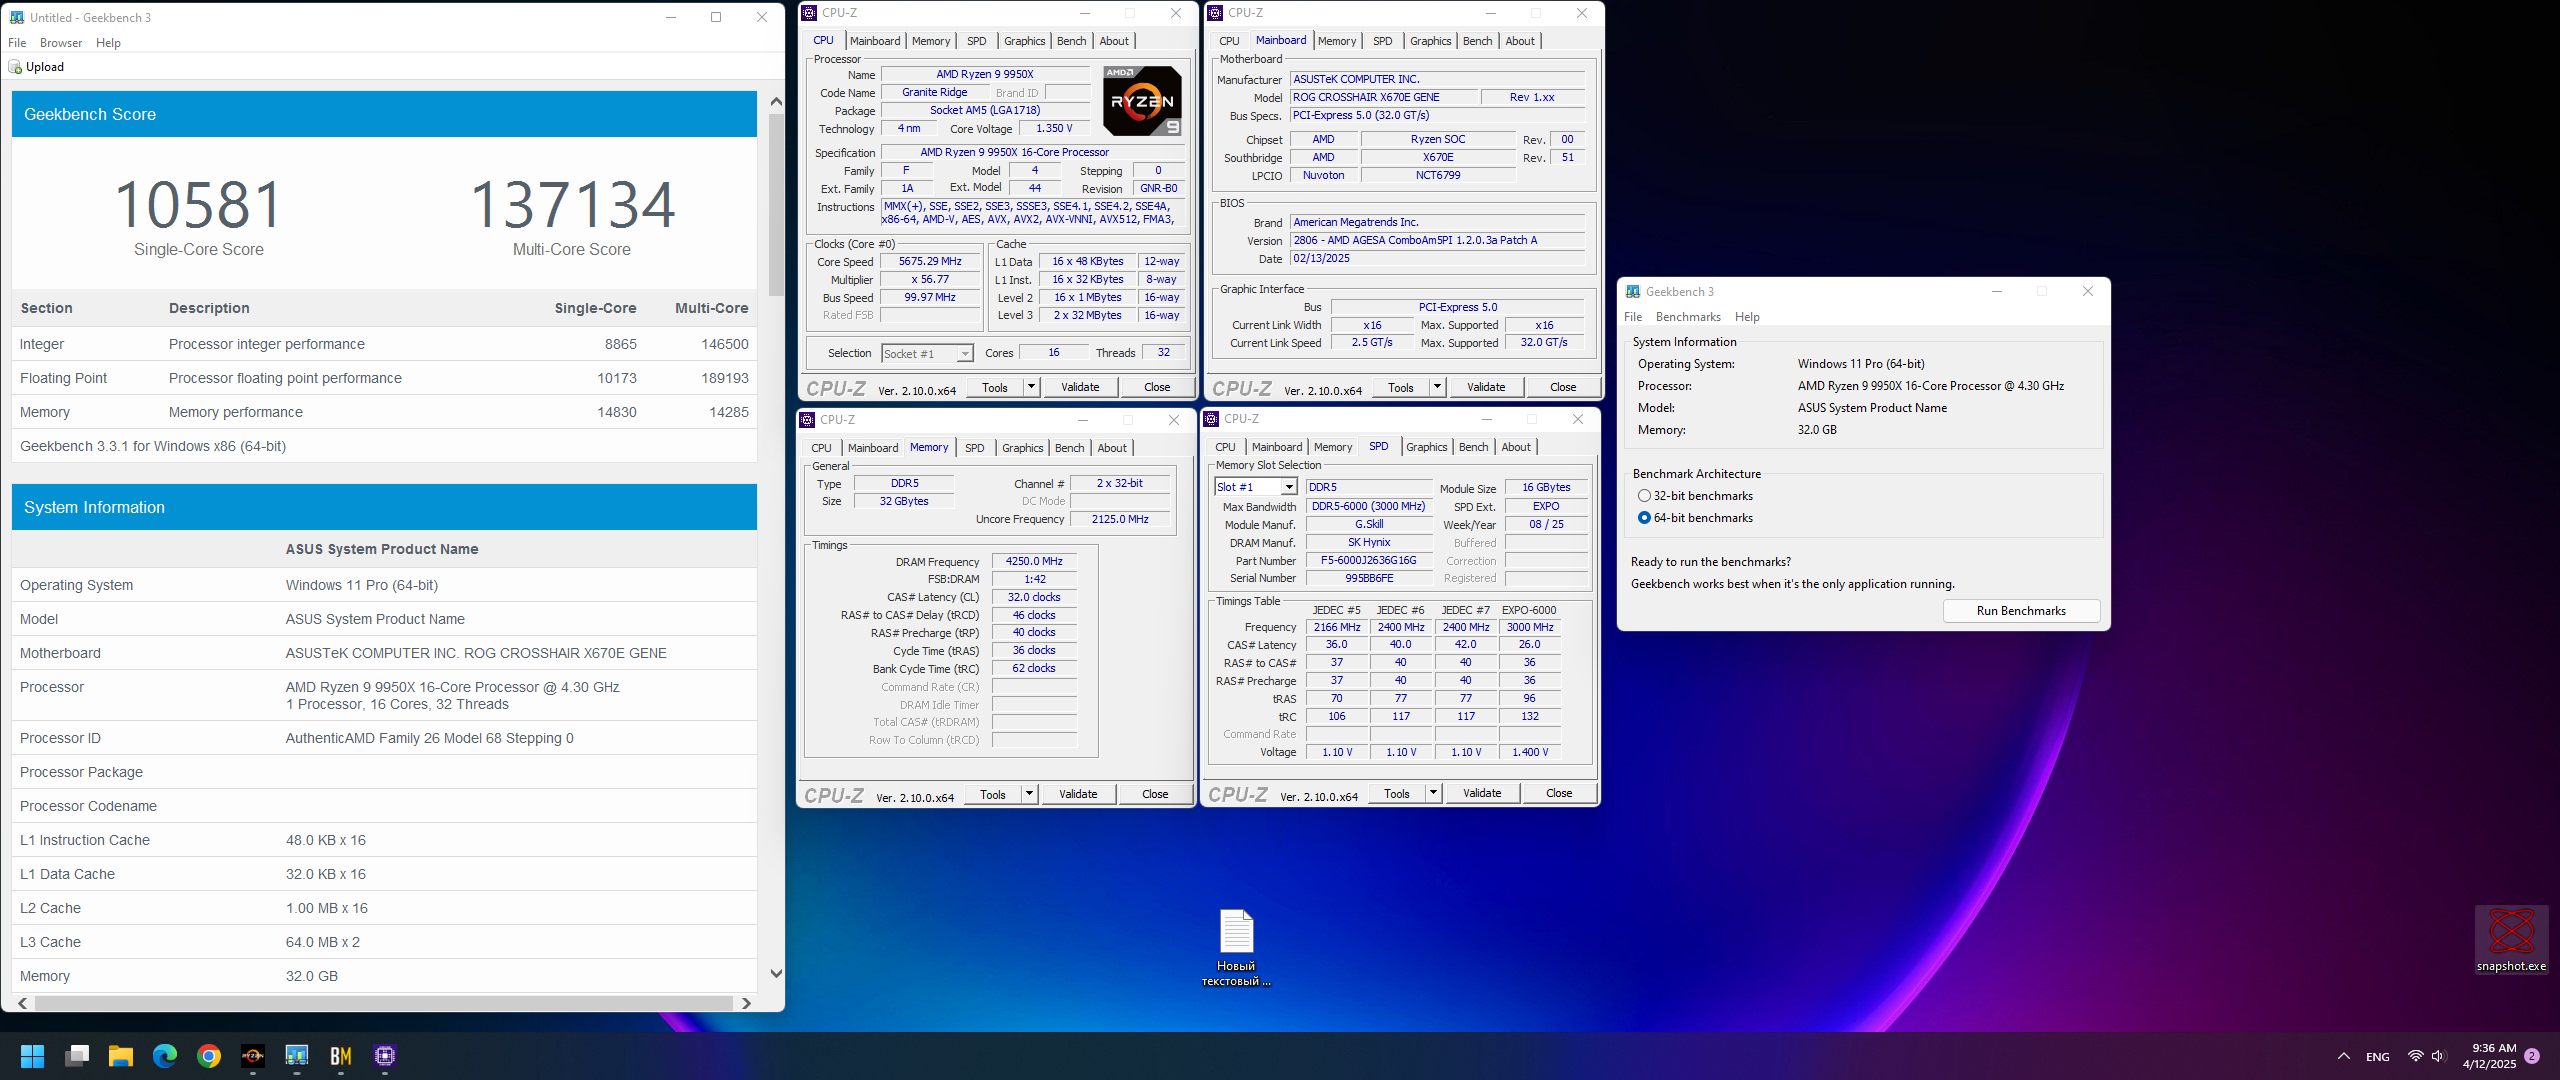Select the Новый текстовый desktop file
The width and height of the screenshot is (2560, 1080).
[1236, 948]
